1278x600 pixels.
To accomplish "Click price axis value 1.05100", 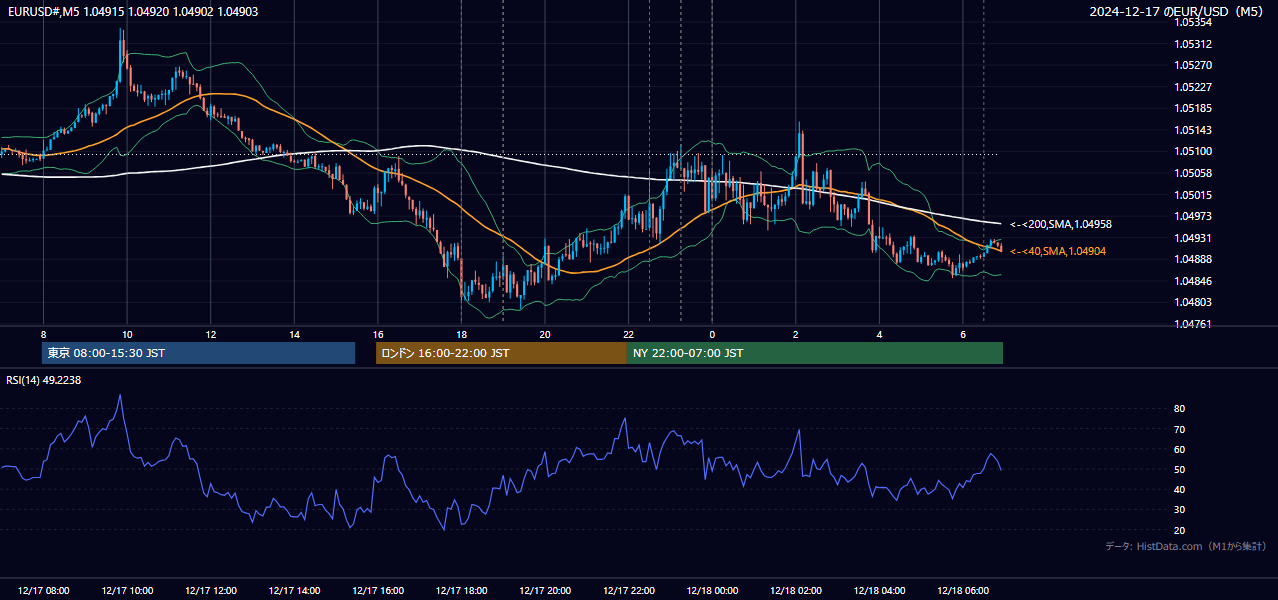I will [1193, 151].
